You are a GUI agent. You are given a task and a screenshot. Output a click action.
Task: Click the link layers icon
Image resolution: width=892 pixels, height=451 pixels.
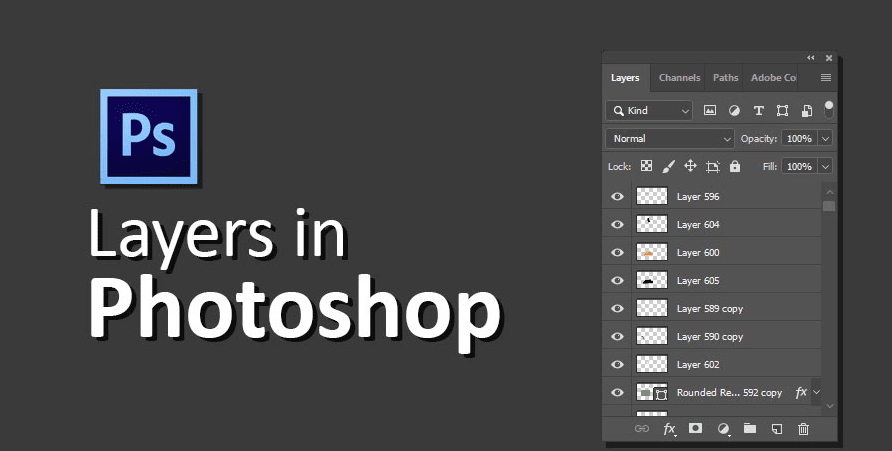pos(641,428)
